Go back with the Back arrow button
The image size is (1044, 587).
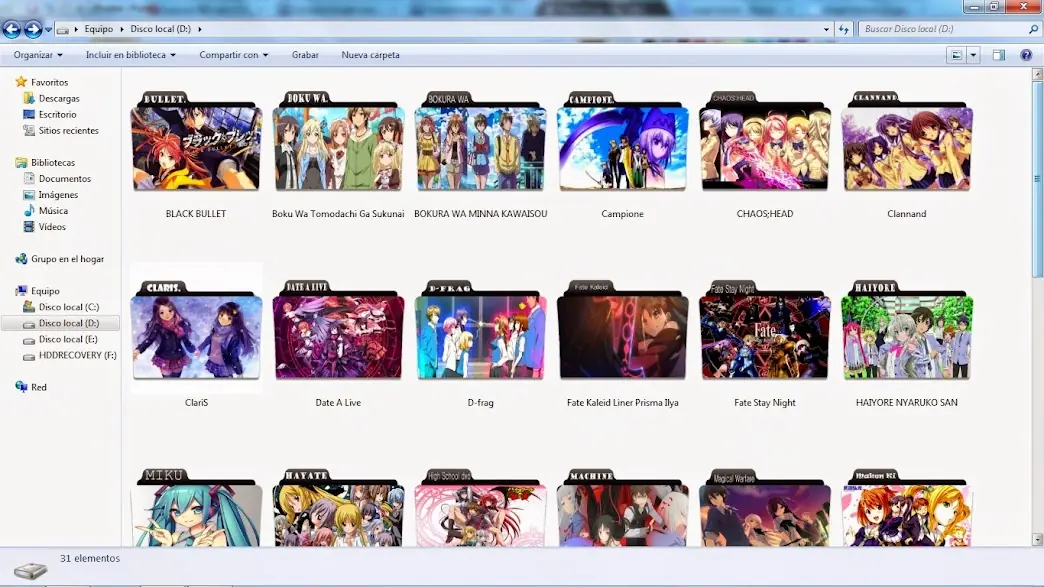(12, 29)
